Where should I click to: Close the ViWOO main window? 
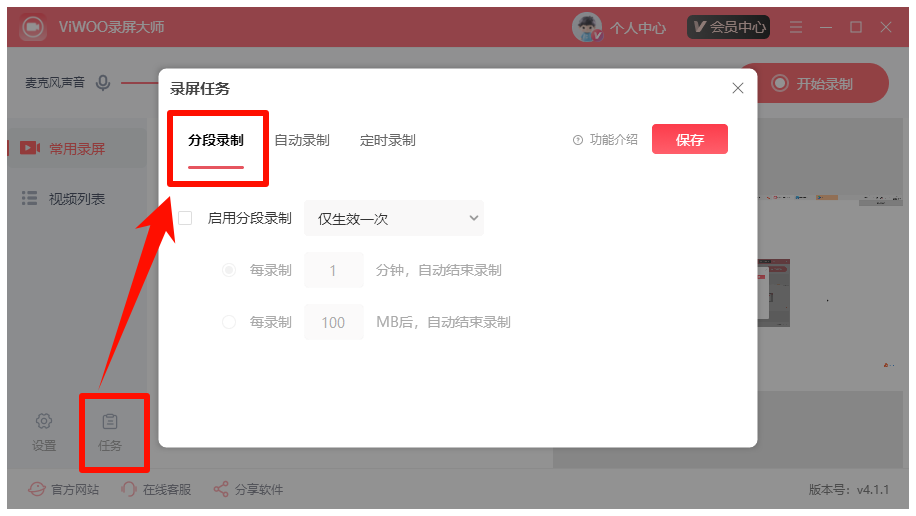pos(886,27)
